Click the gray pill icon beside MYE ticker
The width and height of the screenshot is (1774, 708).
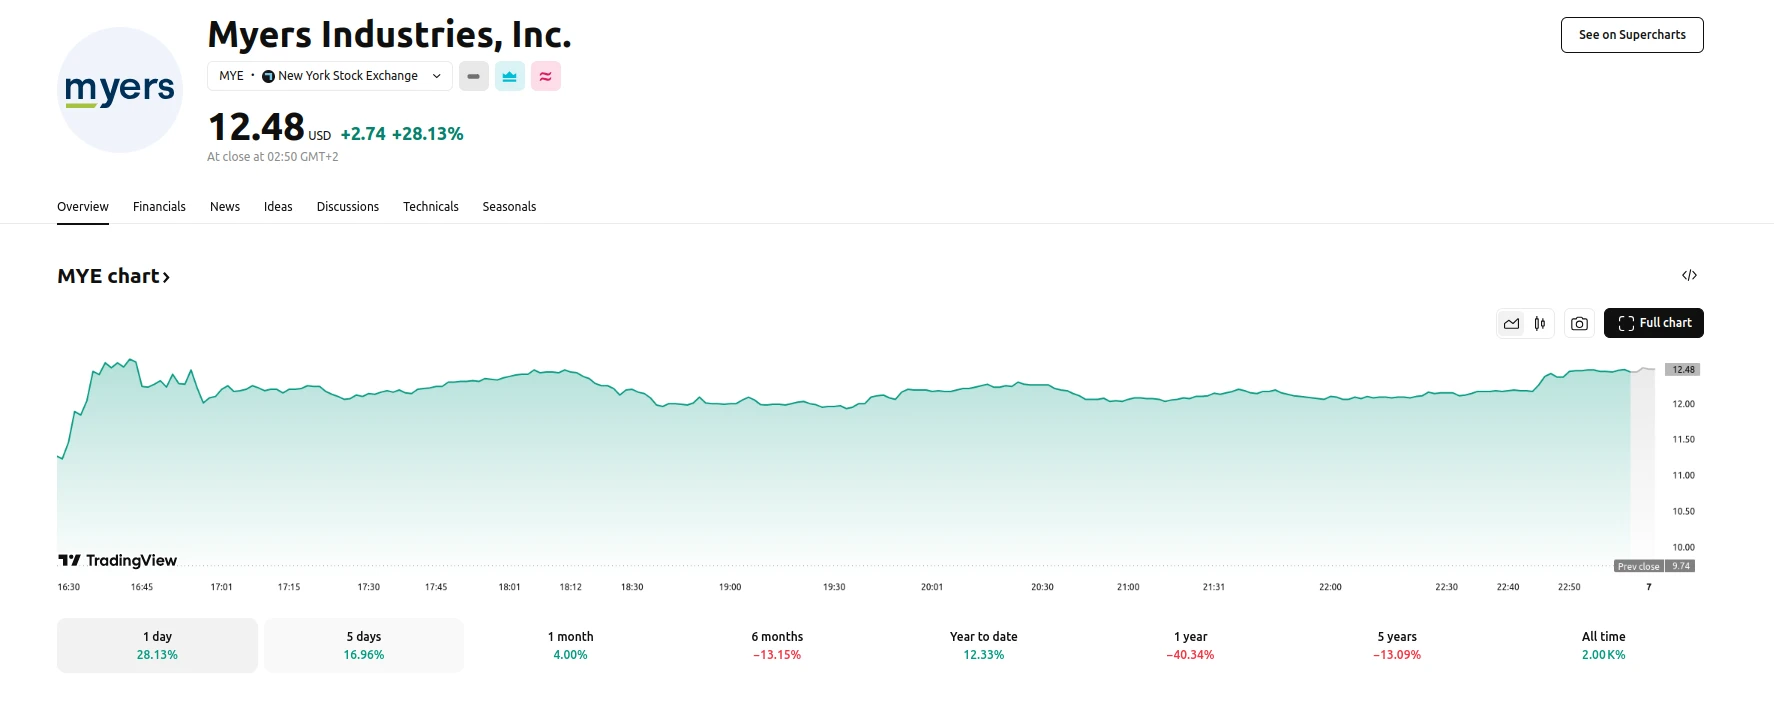click(x=473, y=76)
